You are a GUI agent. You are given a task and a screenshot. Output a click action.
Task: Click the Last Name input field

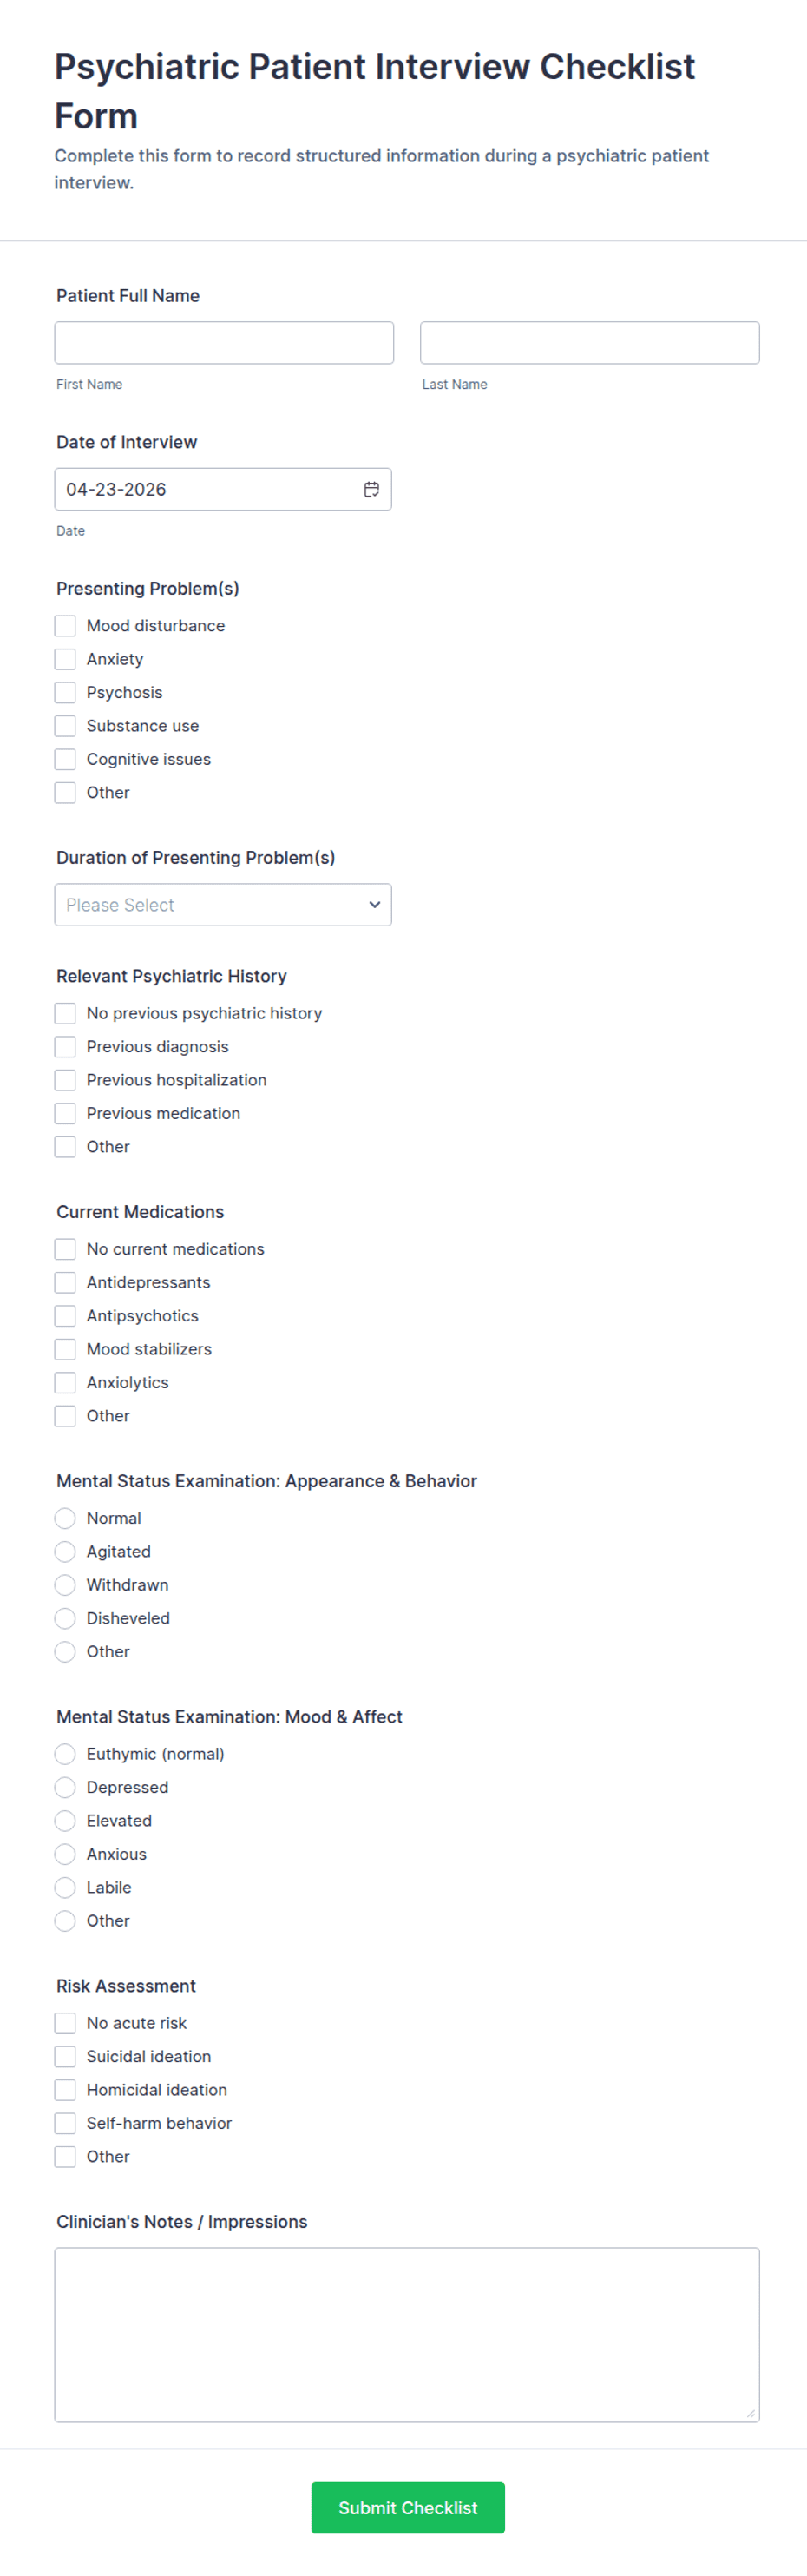(x=589, y=342)
